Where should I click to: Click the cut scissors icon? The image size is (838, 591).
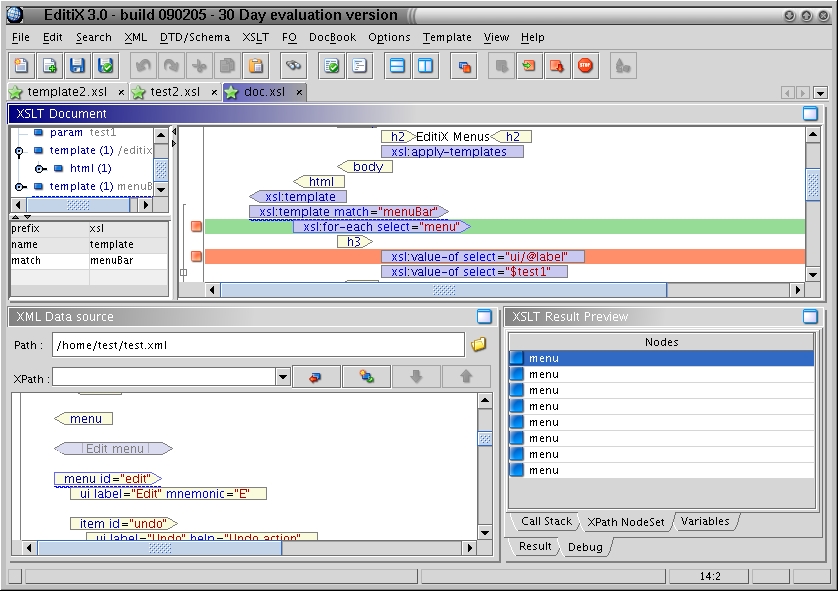coord(199,66)
